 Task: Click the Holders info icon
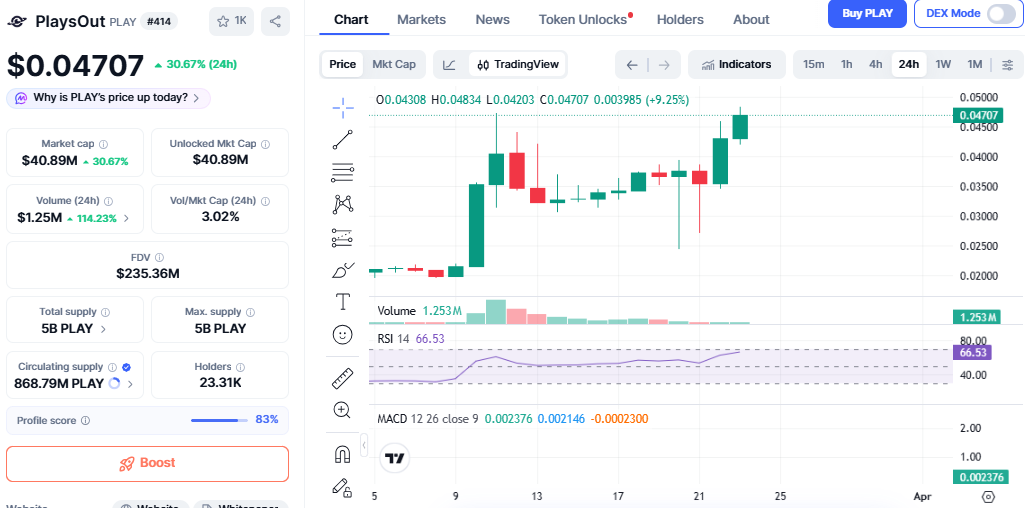pyautogui.click(x=240, y=367)
